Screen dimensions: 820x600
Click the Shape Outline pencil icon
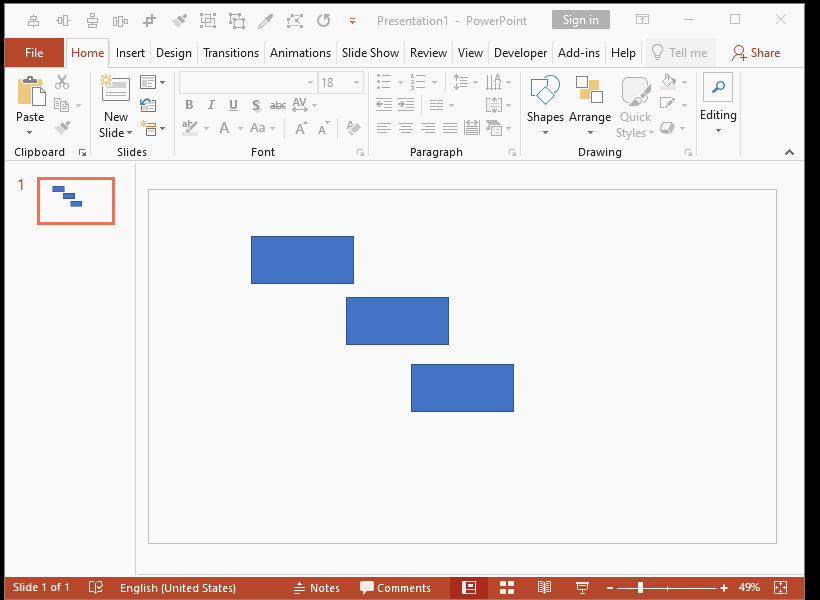pyautogui.click(x=667, y=103)
